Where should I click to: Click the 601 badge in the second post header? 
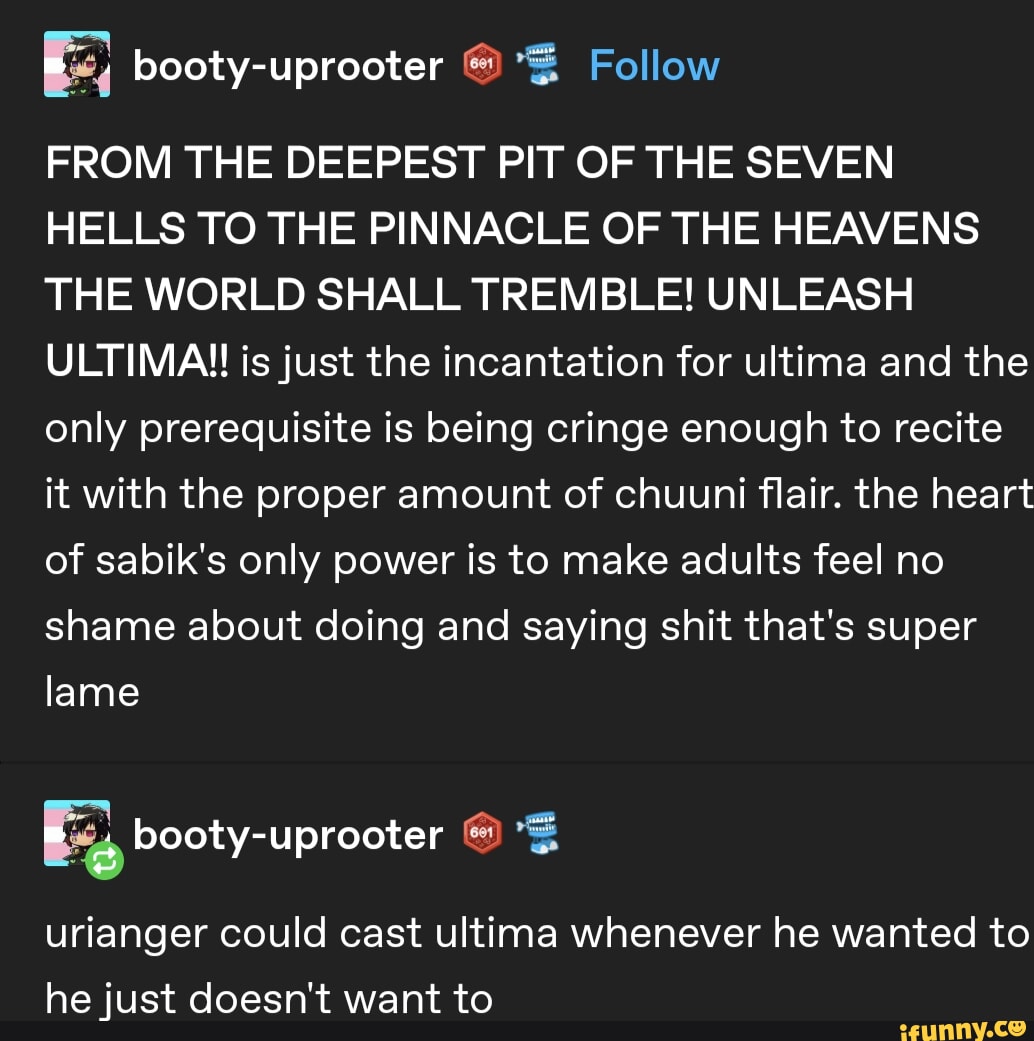(483, 834)
